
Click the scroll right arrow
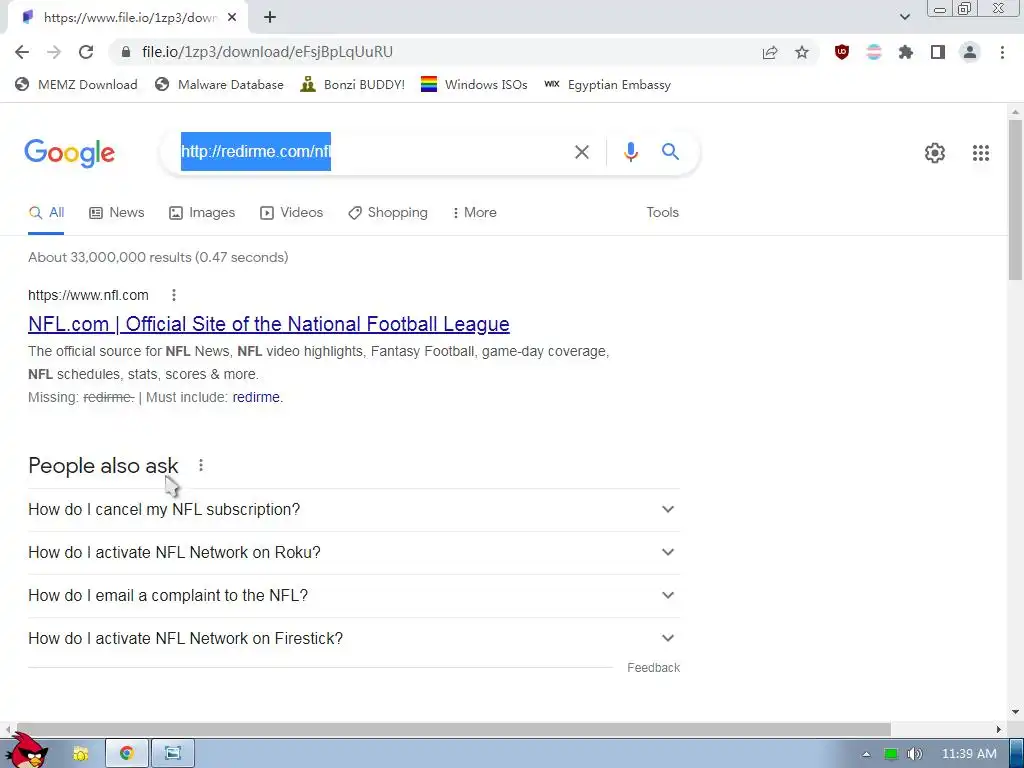(999, 729)
